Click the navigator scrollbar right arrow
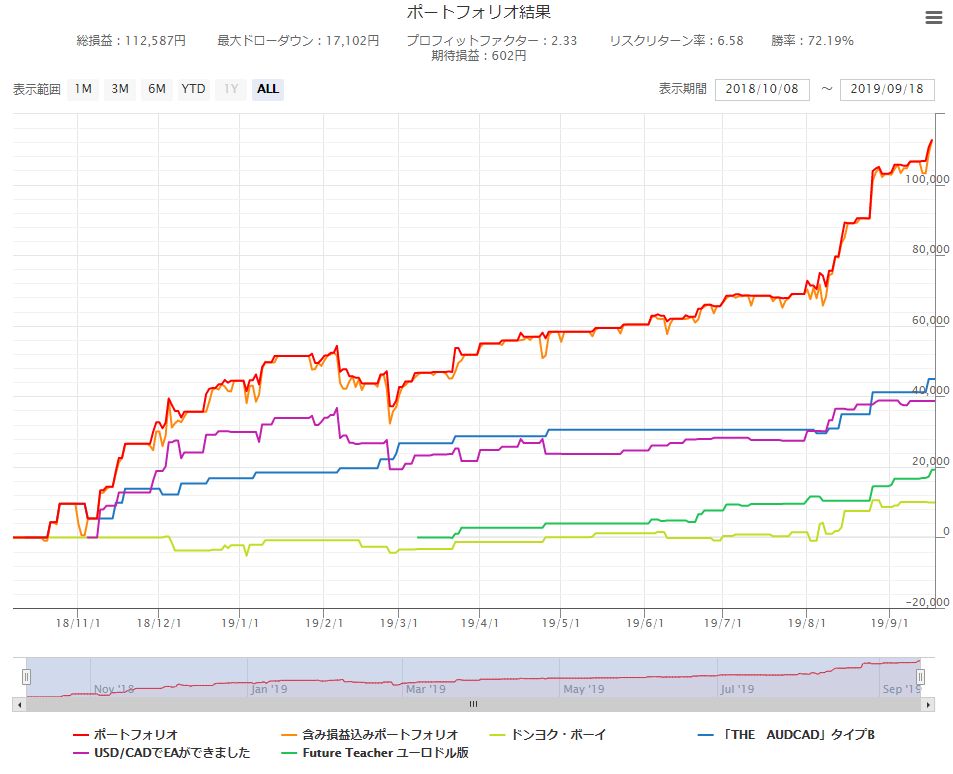 [x=927, y=705]
